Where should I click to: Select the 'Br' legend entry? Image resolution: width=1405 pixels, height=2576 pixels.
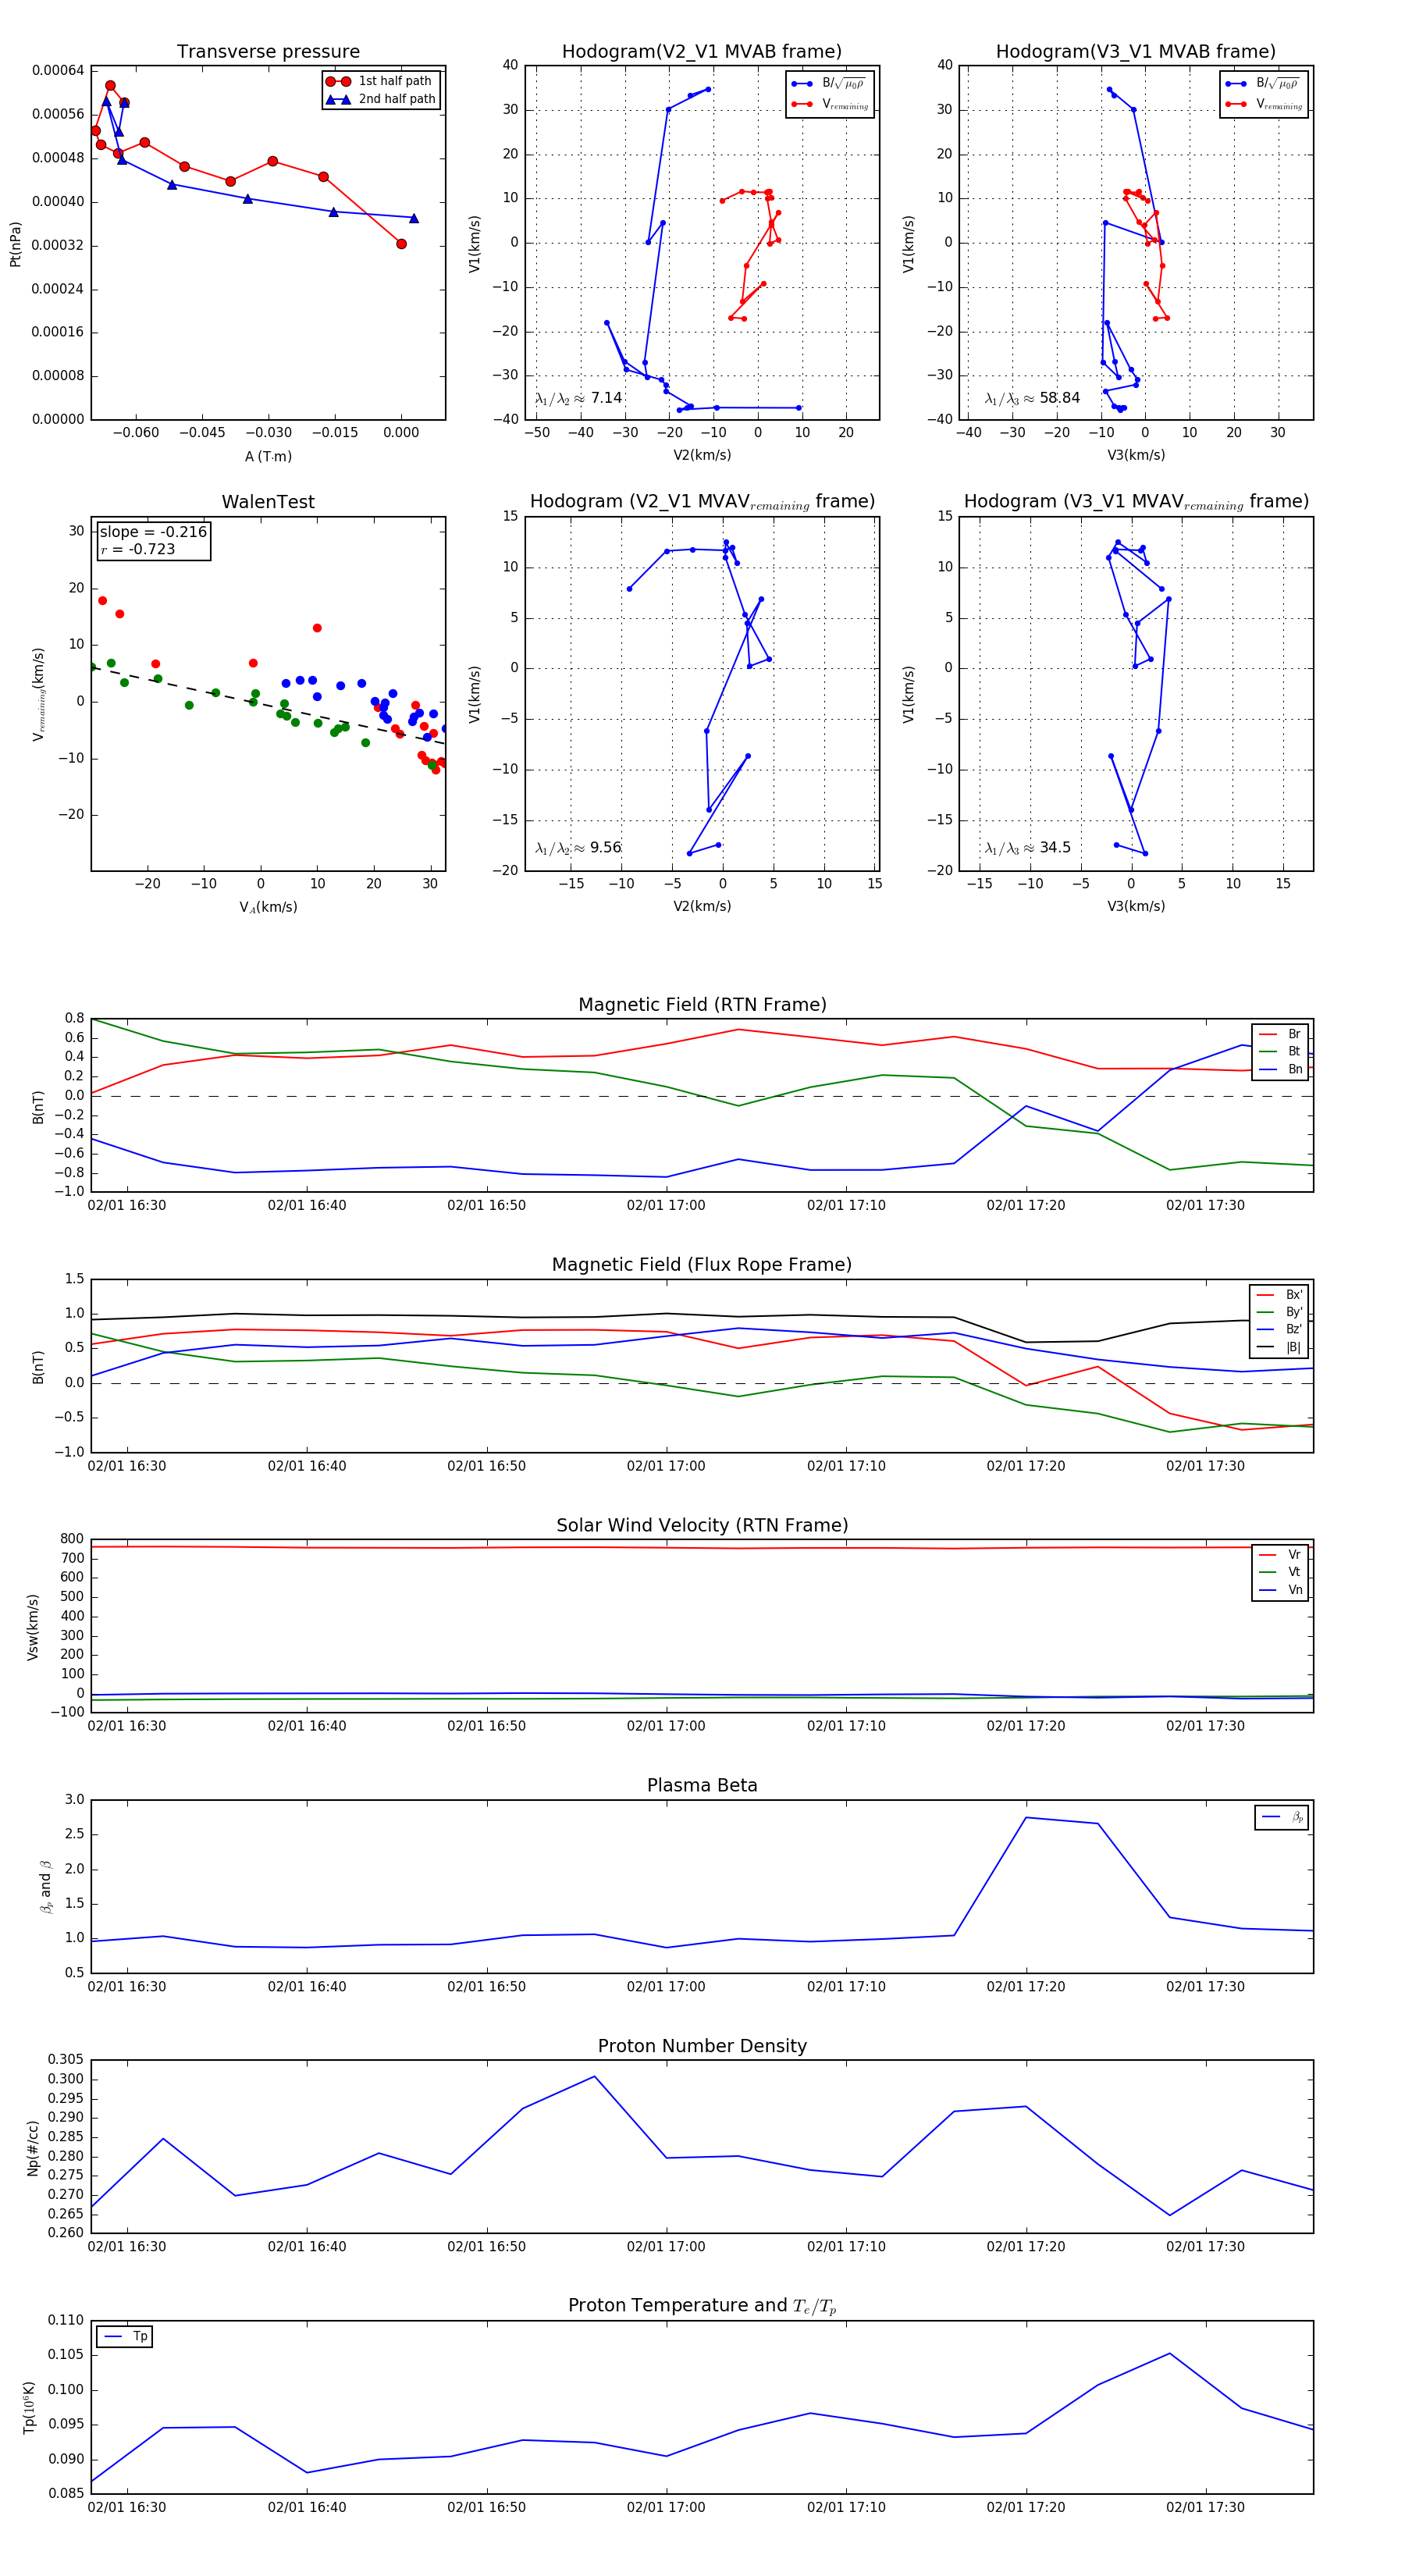tap(1280, 1034)
